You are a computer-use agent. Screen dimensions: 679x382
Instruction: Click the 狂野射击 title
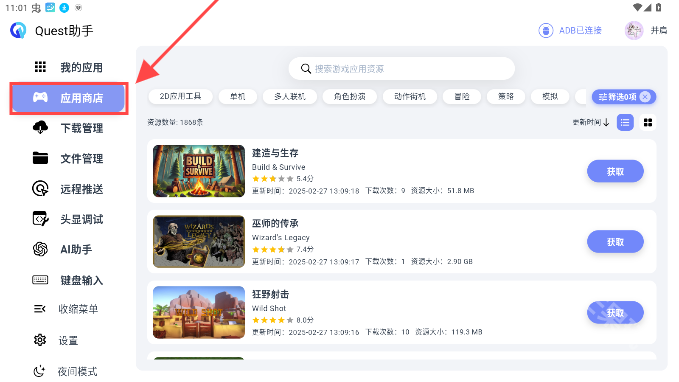tap(270, 294)
